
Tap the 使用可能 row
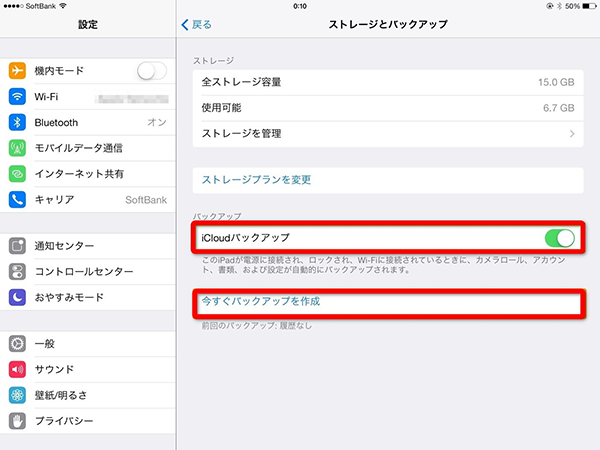[388, 108]
